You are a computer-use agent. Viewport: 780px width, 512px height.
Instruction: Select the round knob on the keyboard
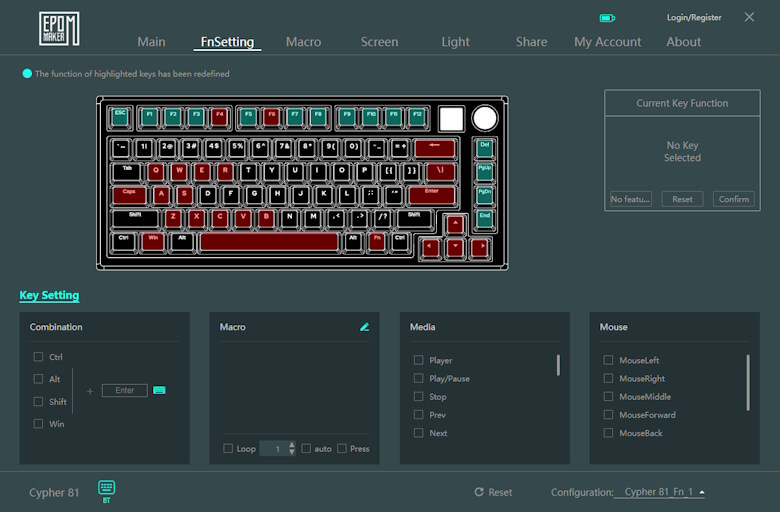coord(485,118)
